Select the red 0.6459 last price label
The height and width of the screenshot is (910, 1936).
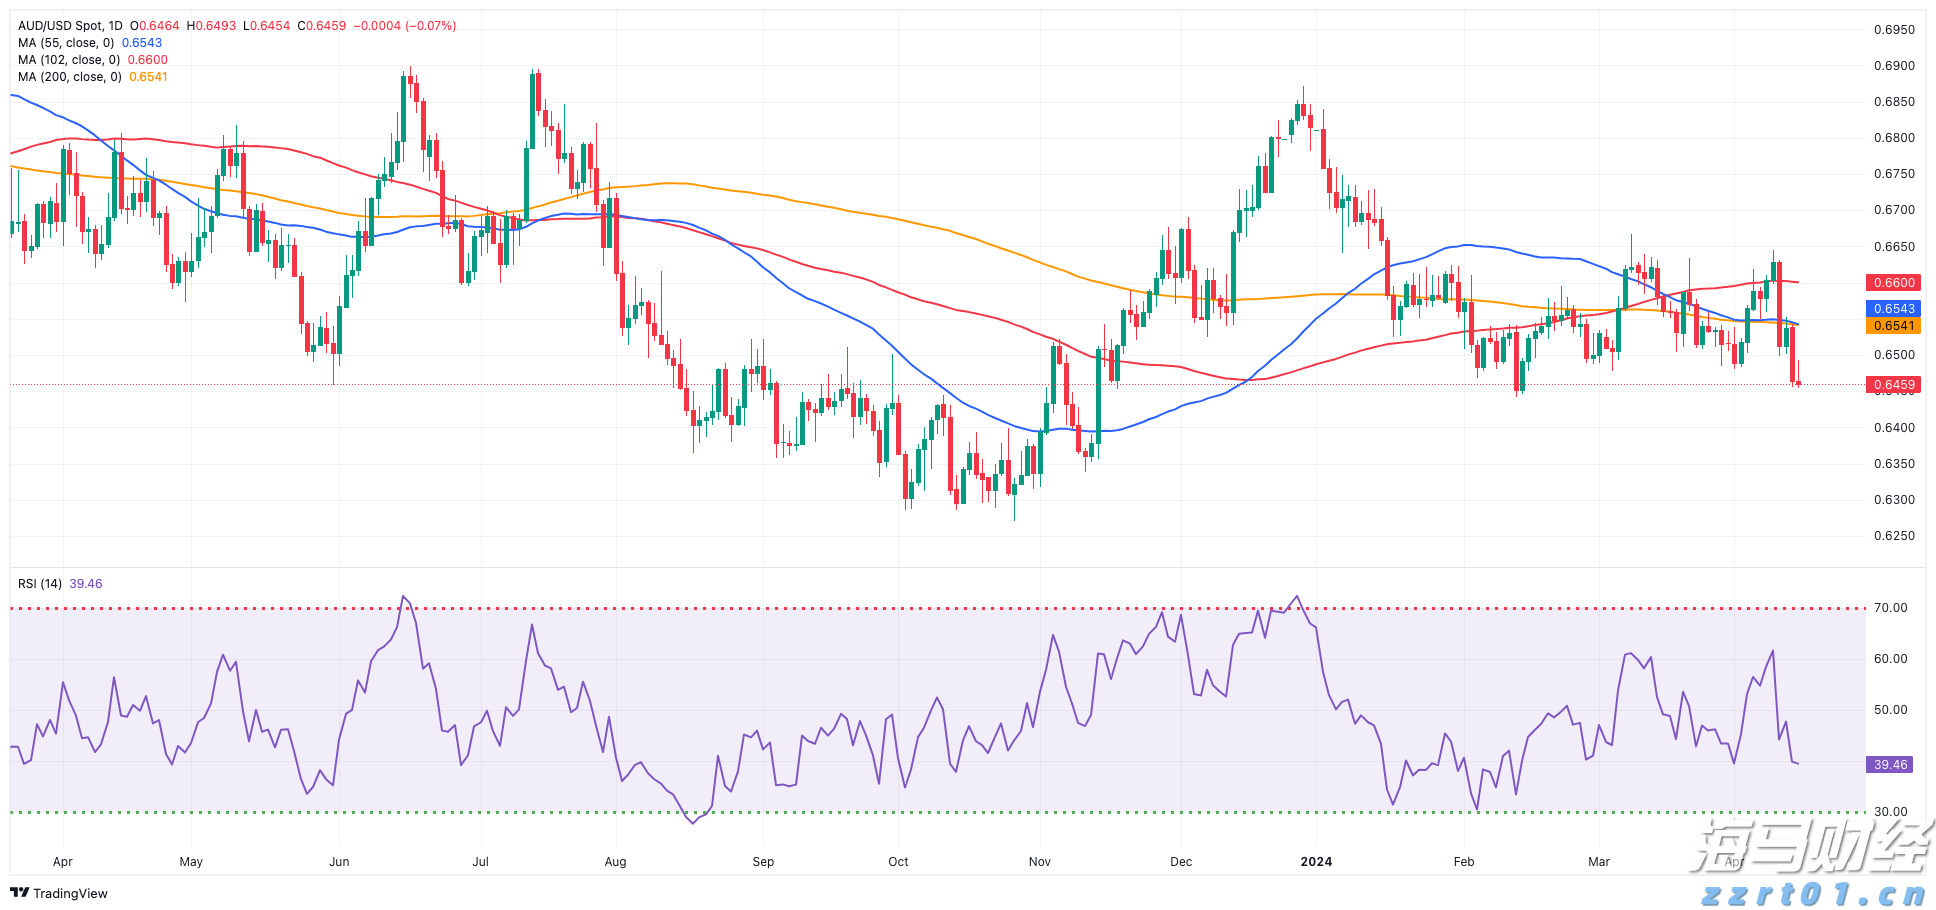[1893, 385]
